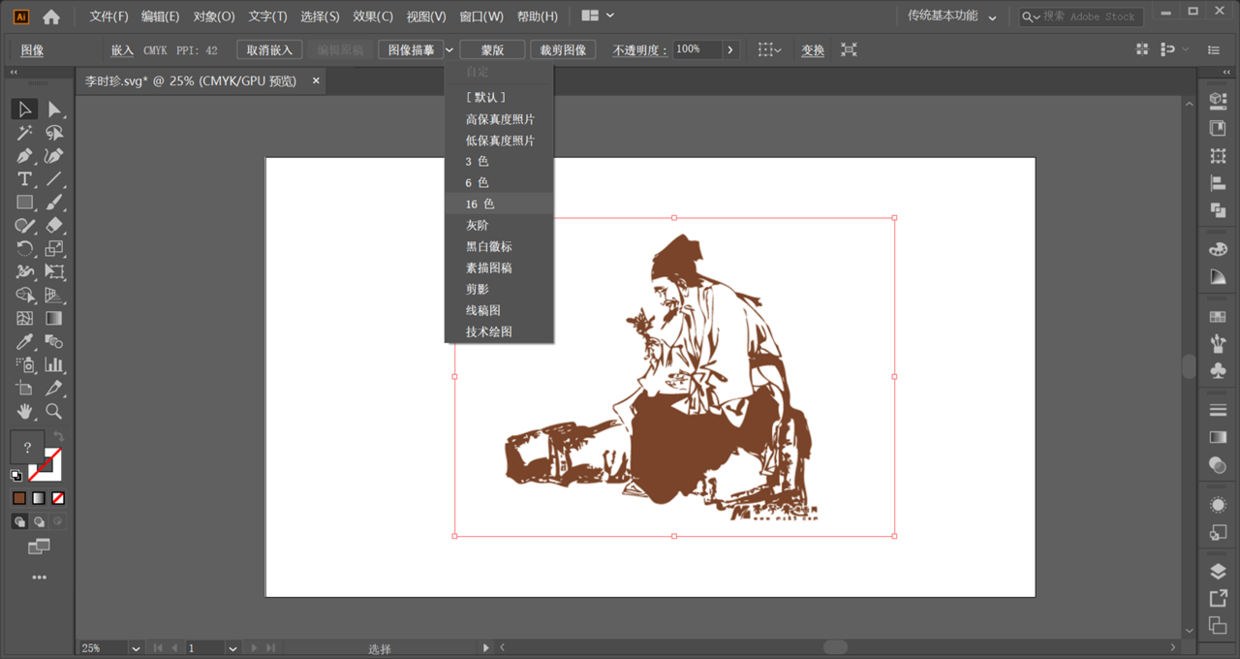Viewport: 1240px width, 659px height.
Task: Pick the Eyedropper tool
Action: pos(25,342)
